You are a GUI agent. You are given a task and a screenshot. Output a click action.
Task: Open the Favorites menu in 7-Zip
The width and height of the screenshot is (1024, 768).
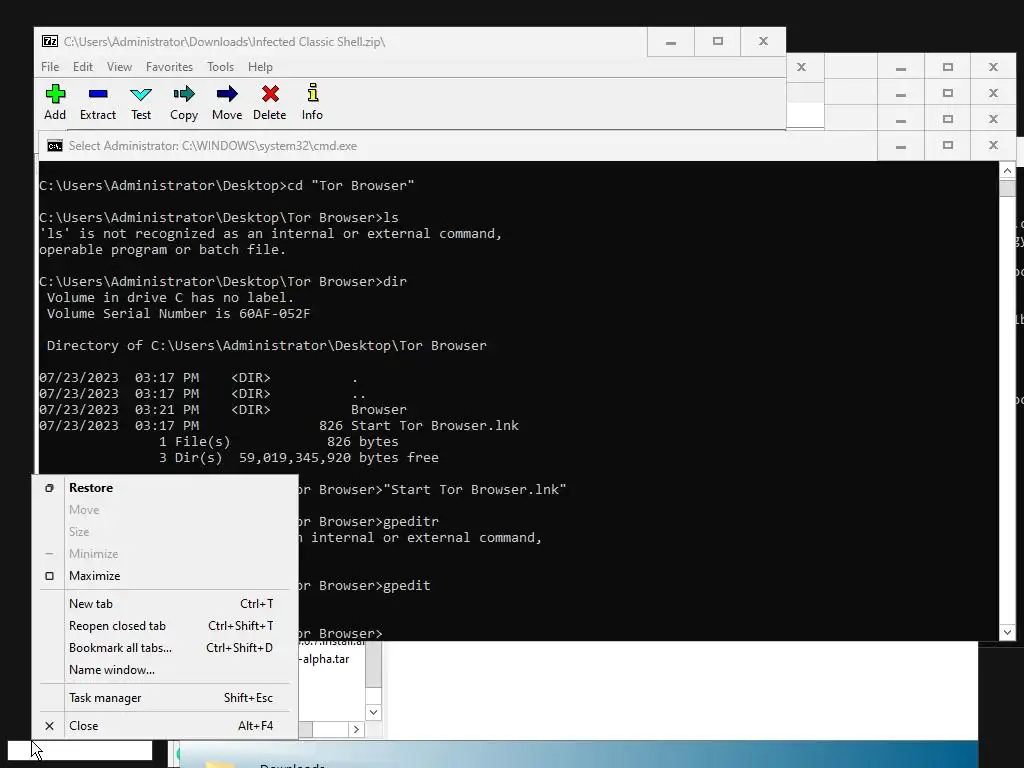169,67
